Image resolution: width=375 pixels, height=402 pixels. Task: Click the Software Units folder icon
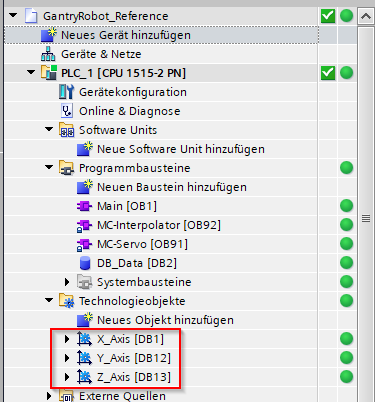pyautogui.click(x=66, y=130)
